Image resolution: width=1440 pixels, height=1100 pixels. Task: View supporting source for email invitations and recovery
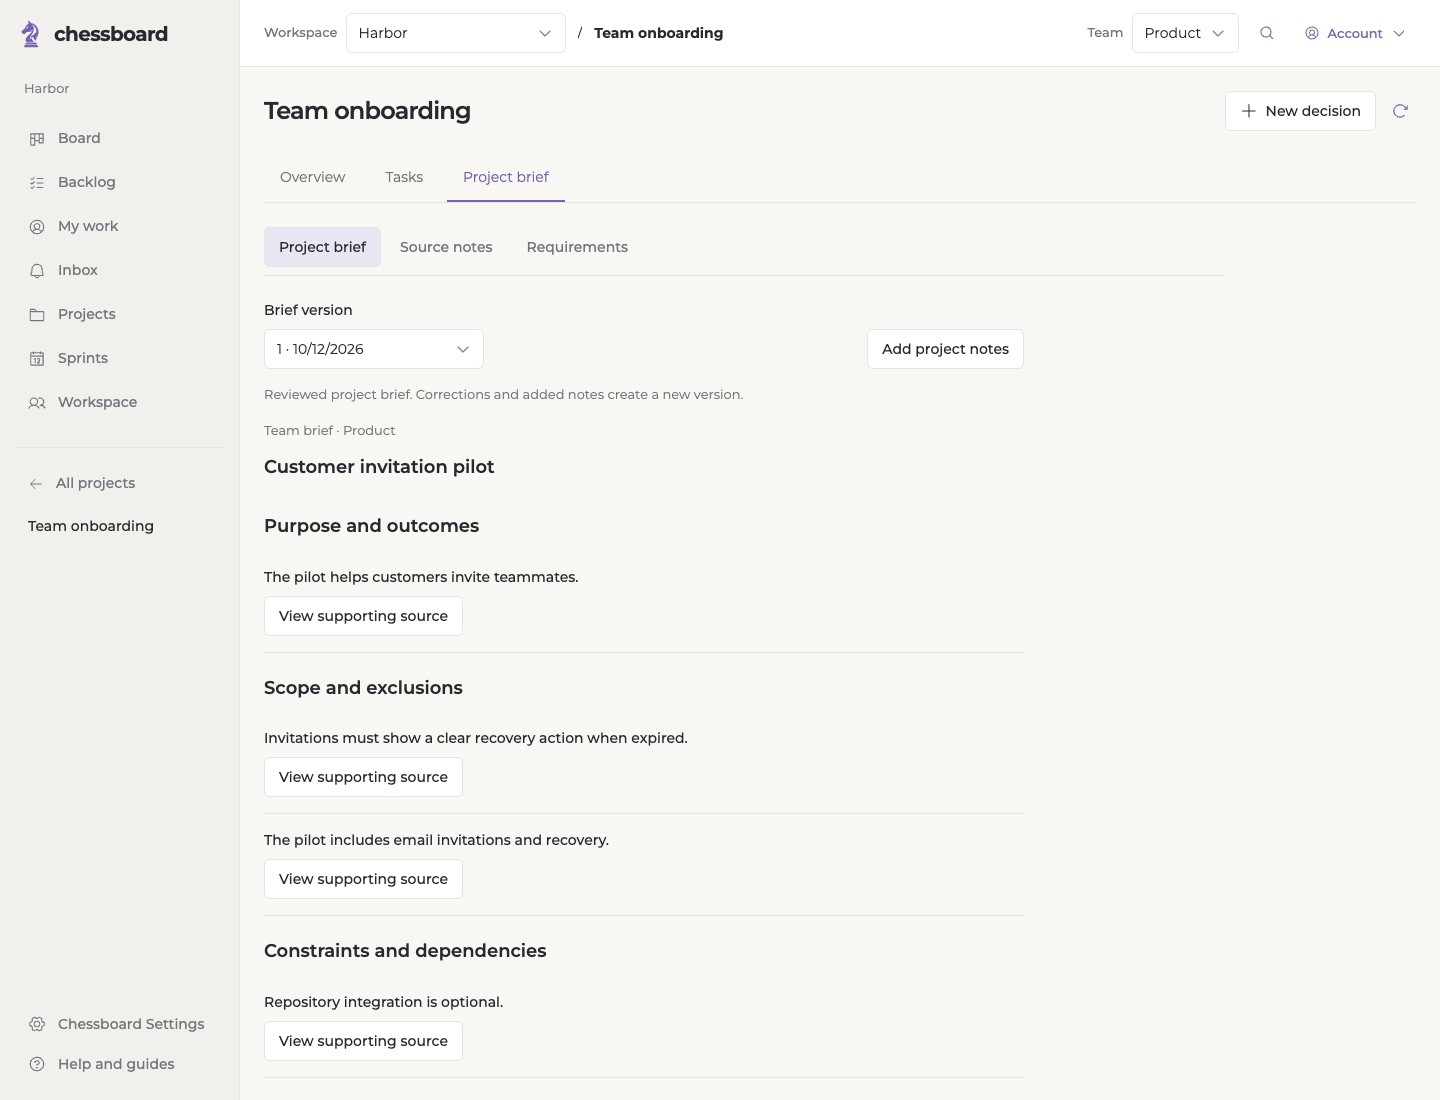pos(363,879)
